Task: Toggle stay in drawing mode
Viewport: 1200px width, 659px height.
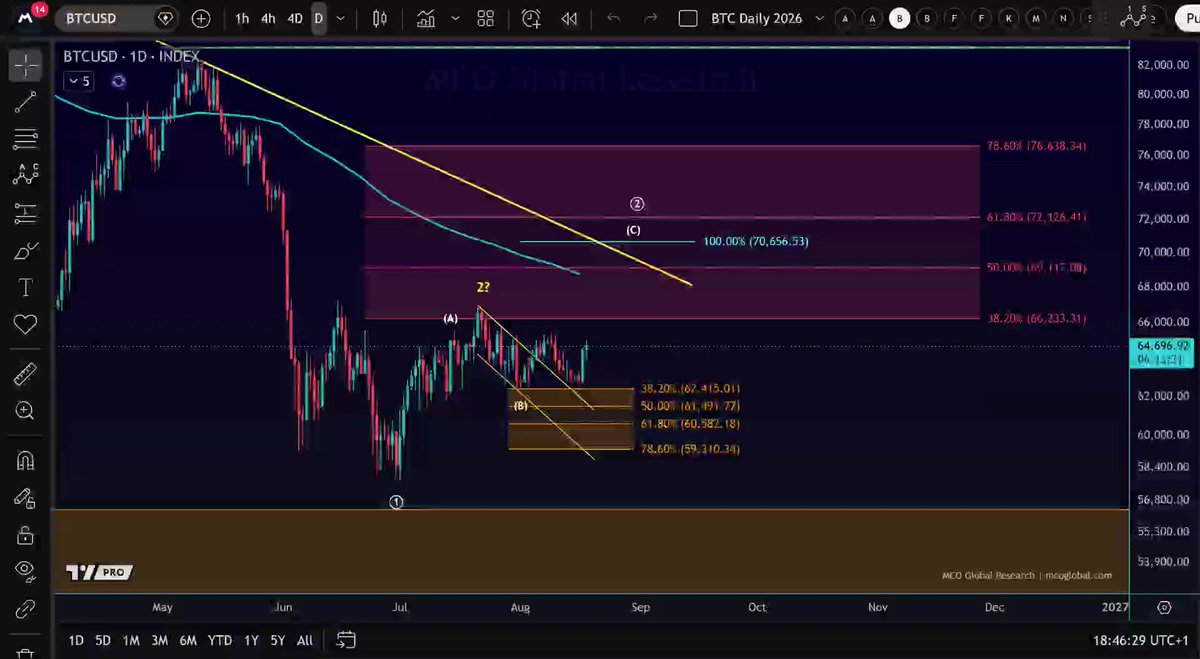Action: tap(25, 497)
